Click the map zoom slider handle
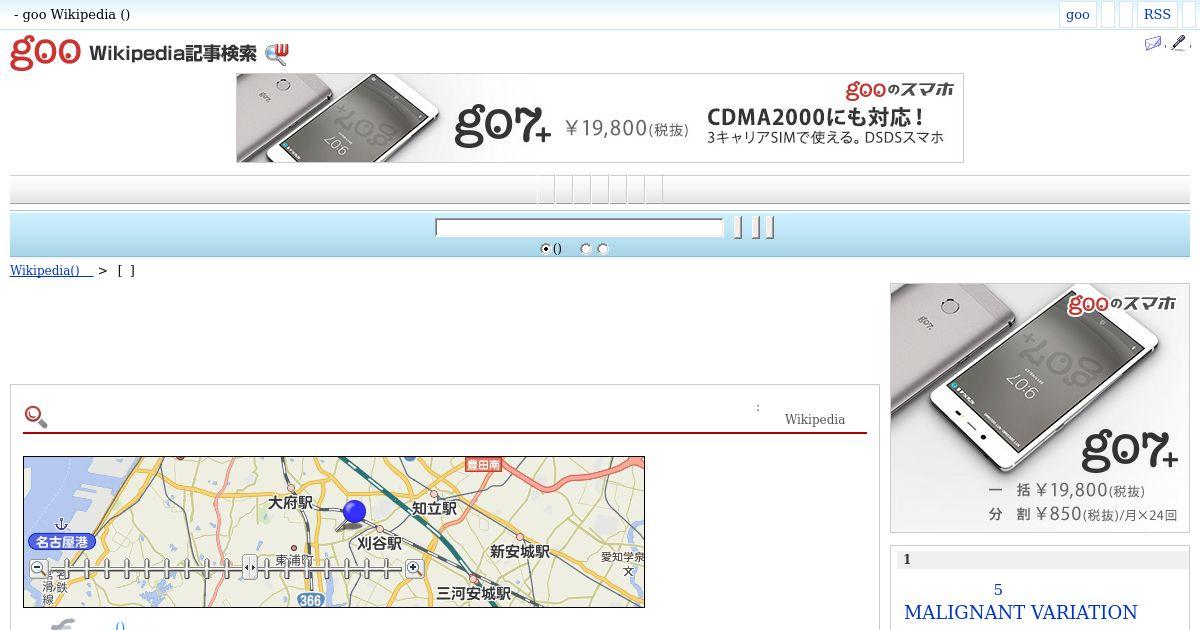The width and height of the screenshot is (1200, 630). 250,568
